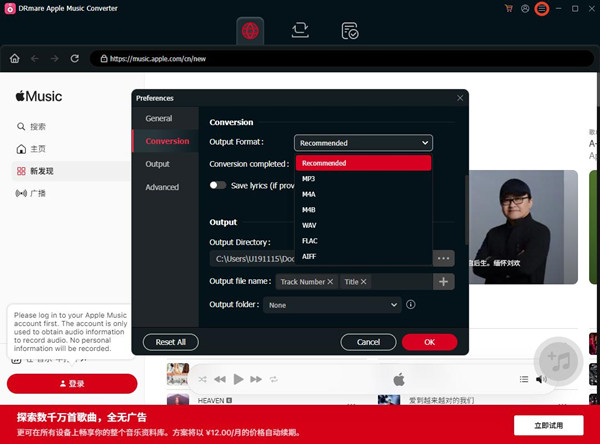The width and height of the screenshot is (600, 444).
Task: Open the 主页 home item in sidebar
Action: (x=31, y=149)
